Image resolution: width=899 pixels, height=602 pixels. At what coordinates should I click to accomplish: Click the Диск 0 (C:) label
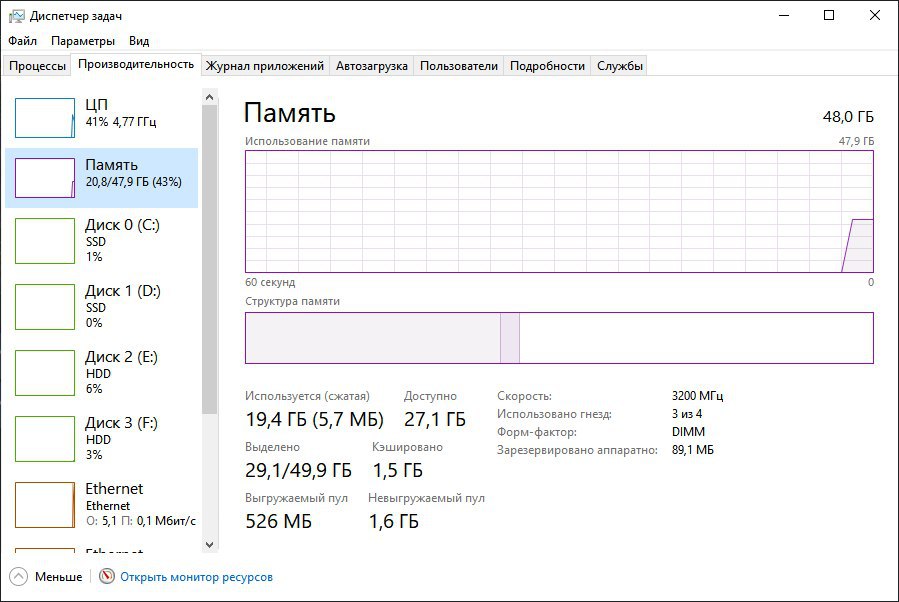pos(122,225)
